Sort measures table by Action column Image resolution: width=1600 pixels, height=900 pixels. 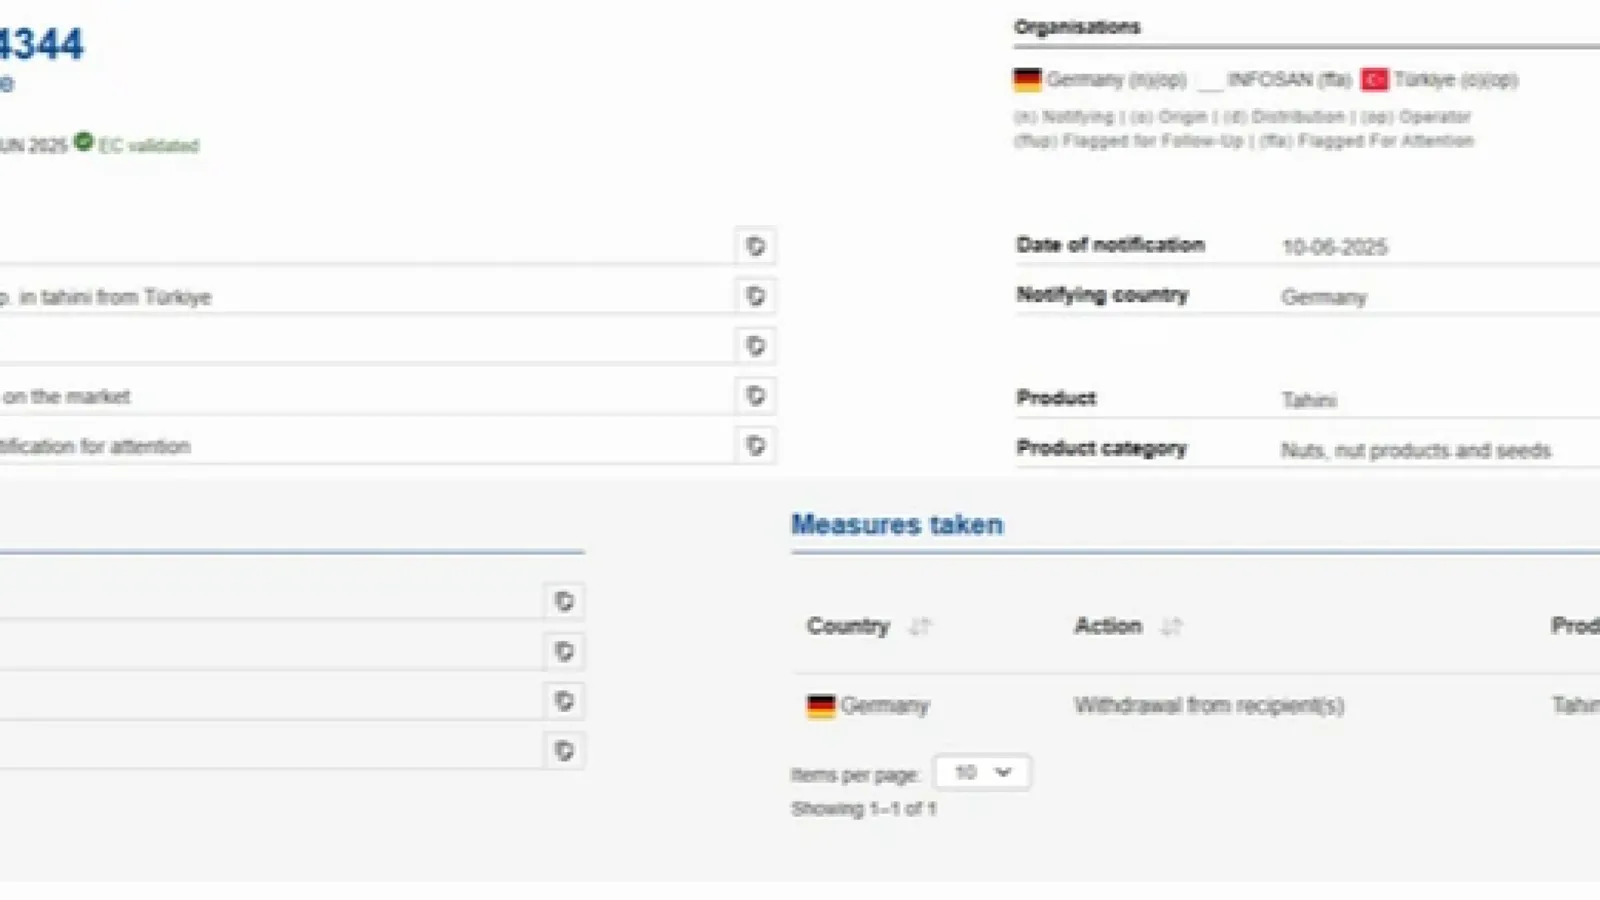pos(1171,627)
